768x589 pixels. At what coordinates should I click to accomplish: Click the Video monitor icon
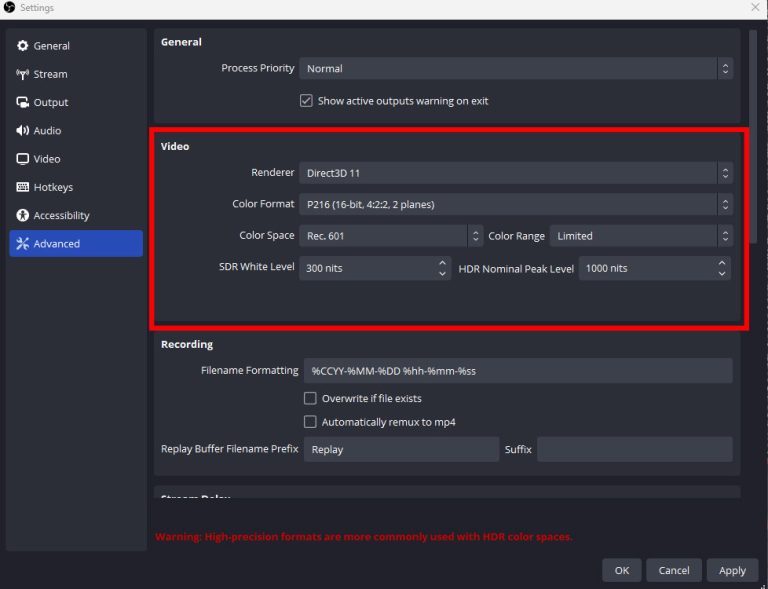23,159
